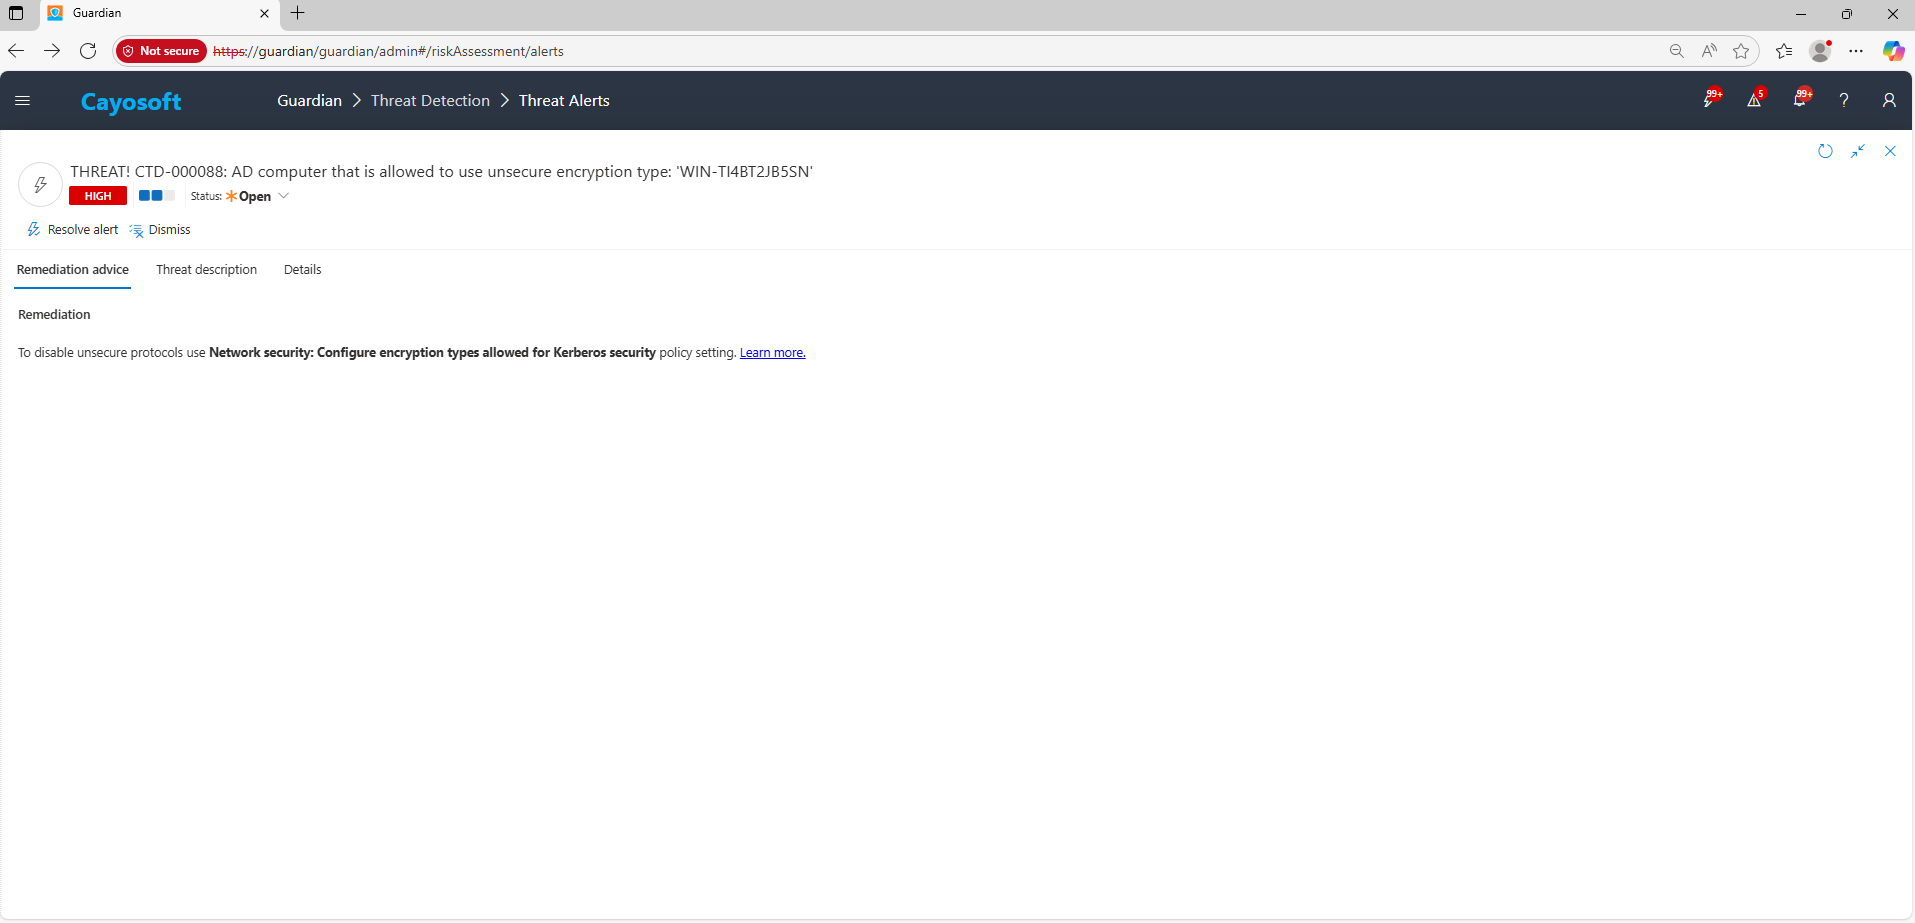The image size is (1915, 923).
Task: Close the threat alert detail panel
Action: (x=1890, y=151)
